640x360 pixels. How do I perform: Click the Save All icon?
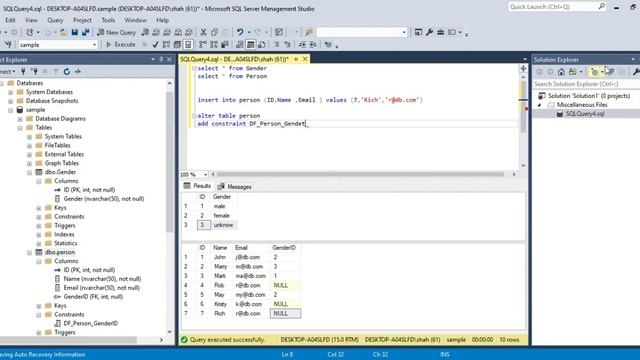pyautogui.click(x=85, y=32)
